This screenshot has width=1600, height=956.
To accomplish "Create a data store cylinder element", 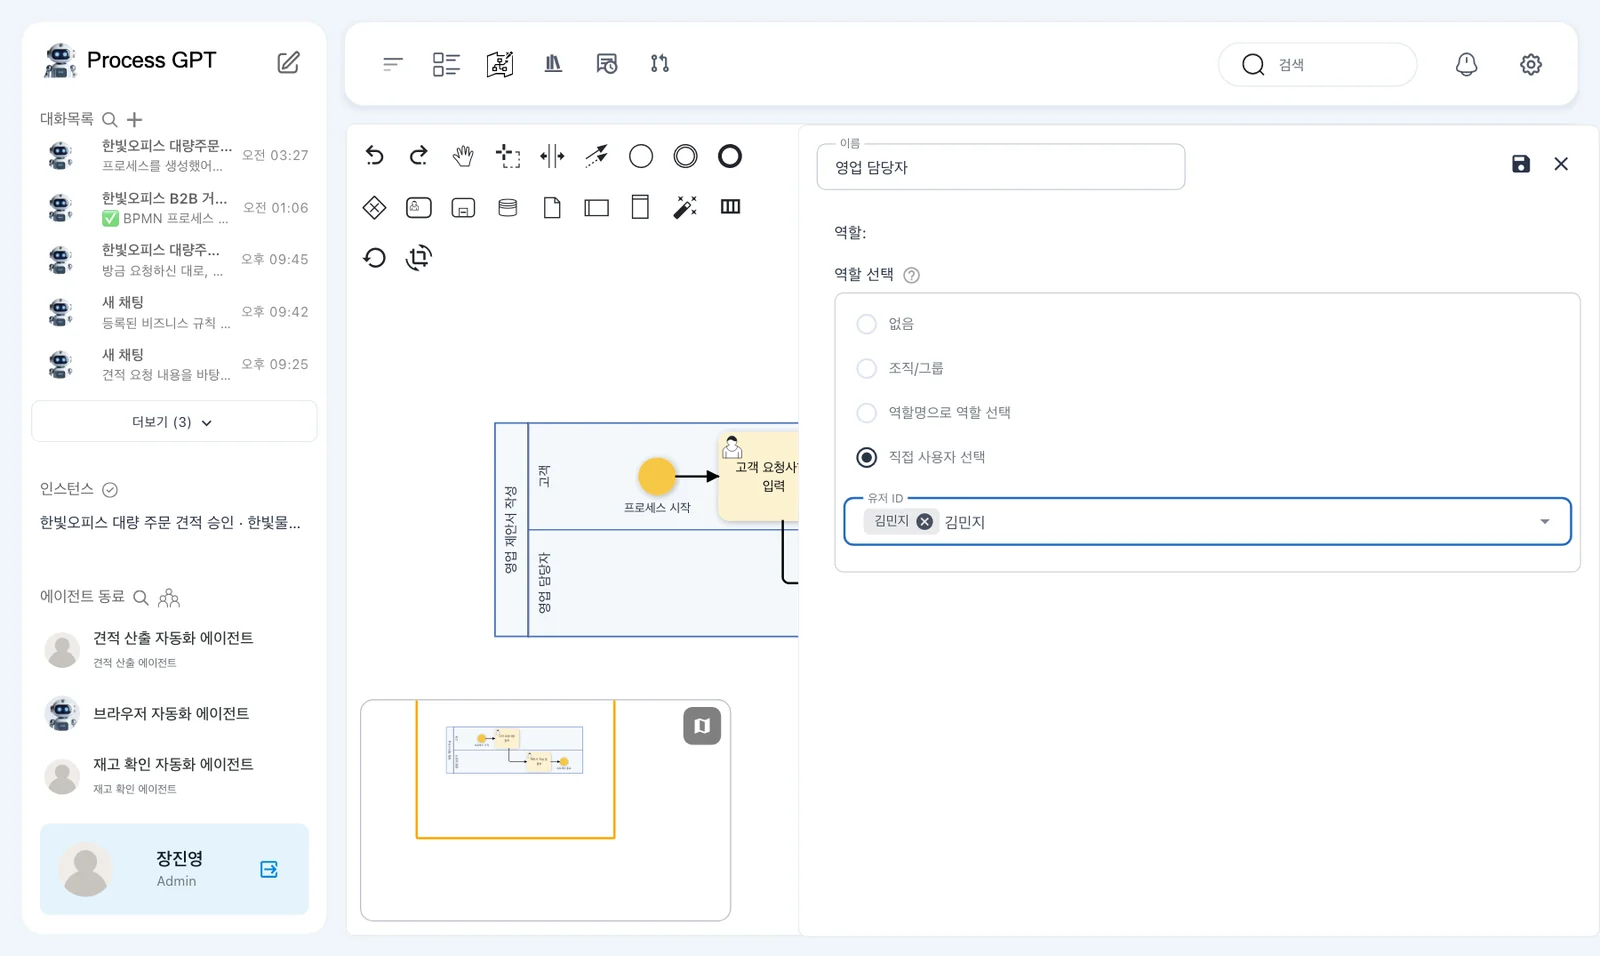I will (x=508, y=207).
